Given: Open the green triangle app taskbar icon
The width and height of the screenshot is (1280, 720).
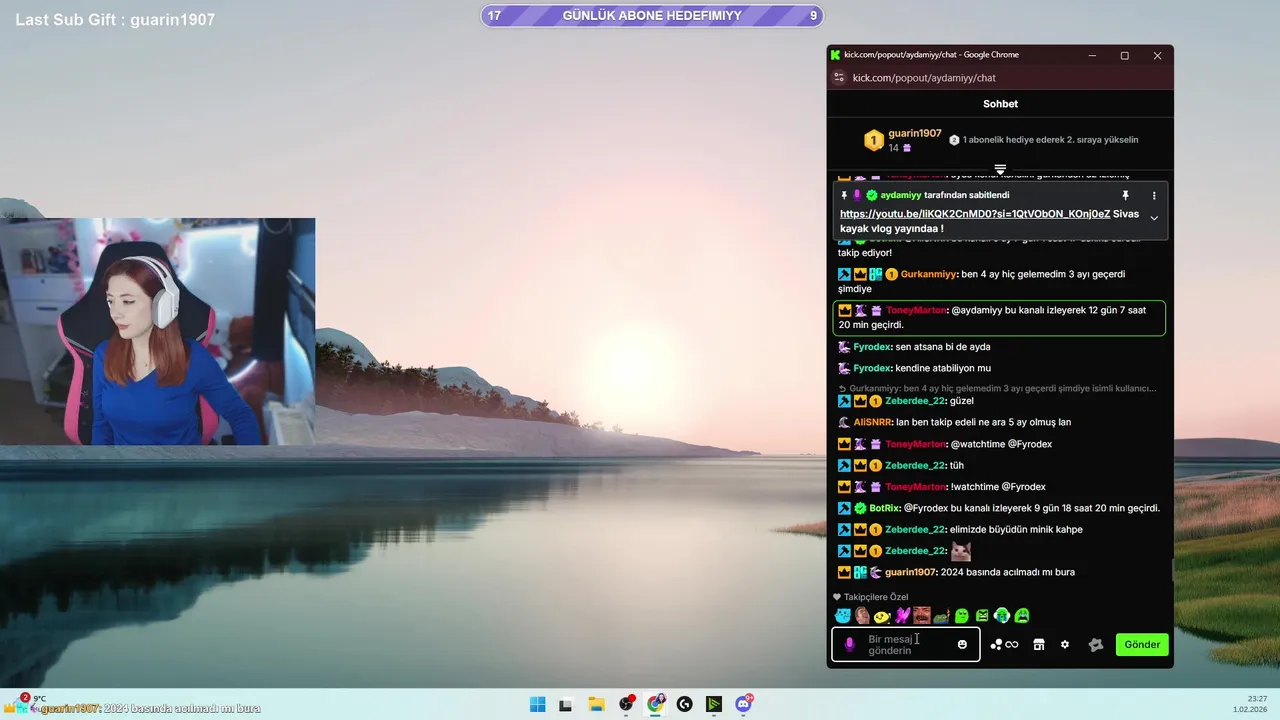Looking at the screenshot, I should 714,704.
